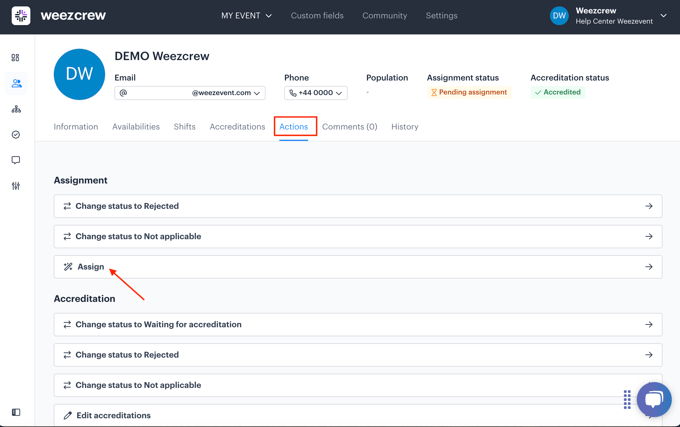Click the DW profile avatar
Image resolution: width=680 pixels, height=427 pixels.
(x=79, y=75)
